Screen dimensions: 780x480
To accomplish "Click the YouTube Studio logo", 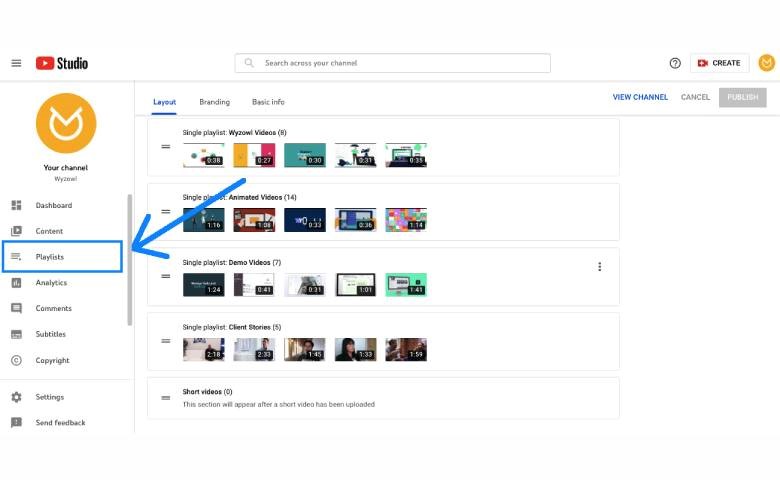I will (62, 63).
